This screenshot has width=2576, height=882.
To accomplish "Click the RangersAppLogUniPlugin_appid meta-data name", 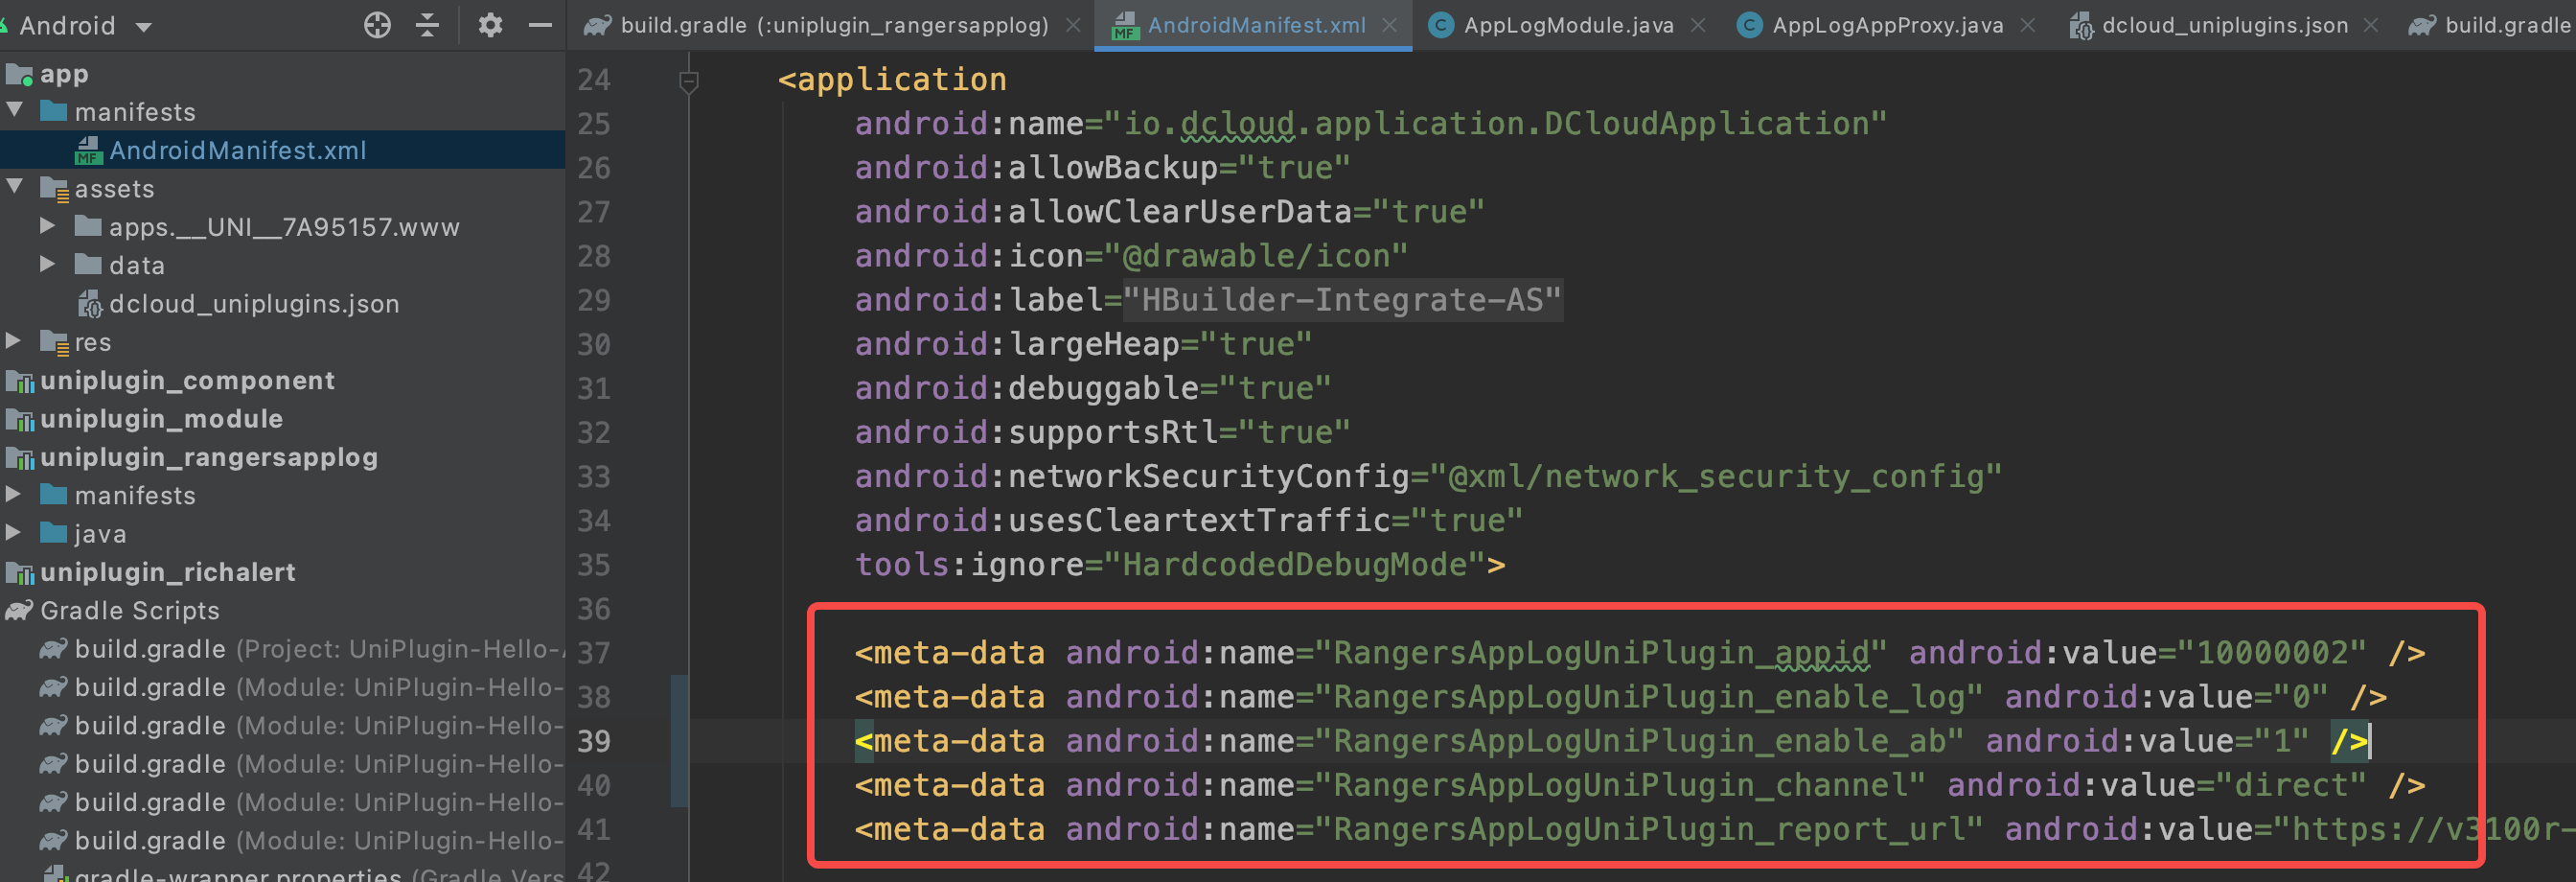I will click(1601, 652).
